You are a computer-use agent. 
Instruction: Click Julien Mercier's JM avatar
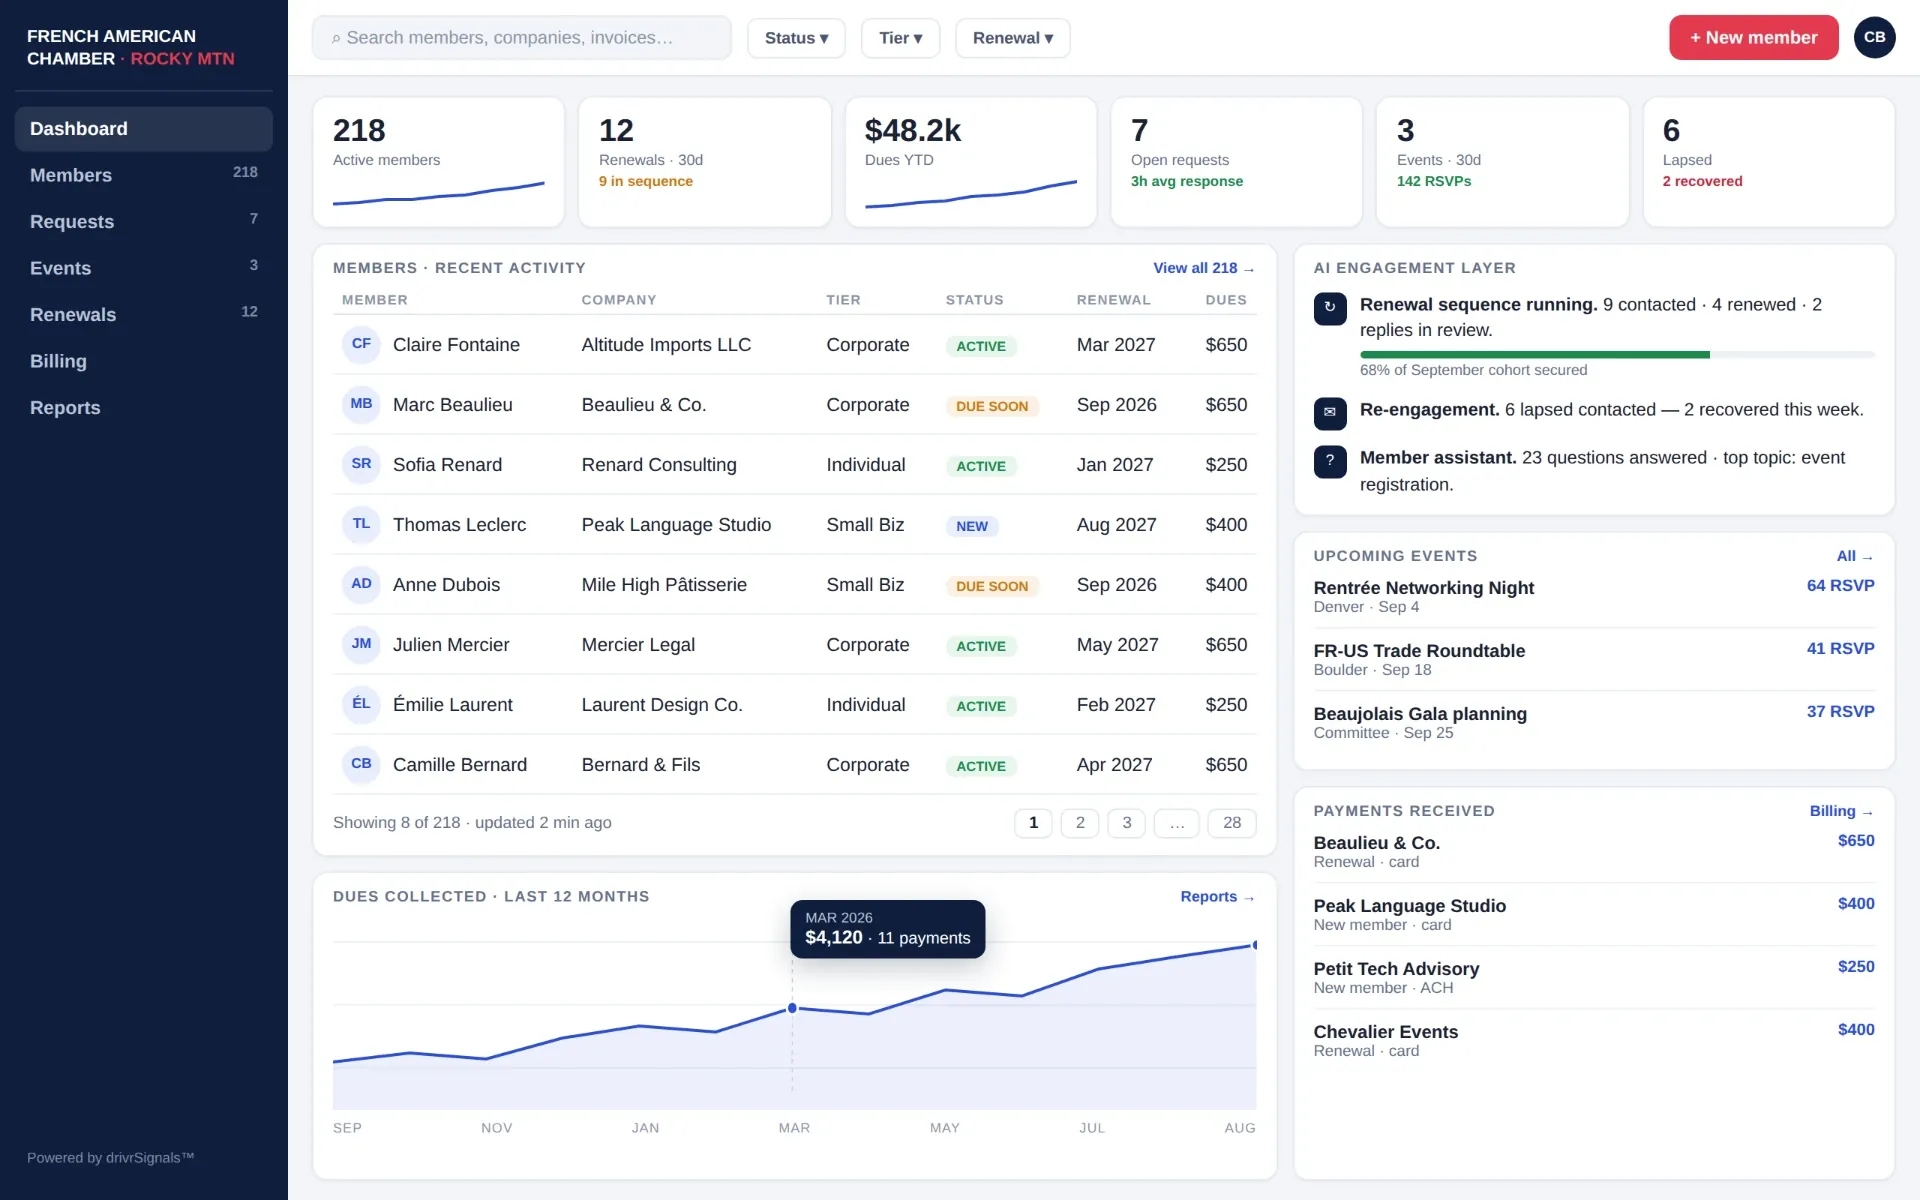(361, 644)
